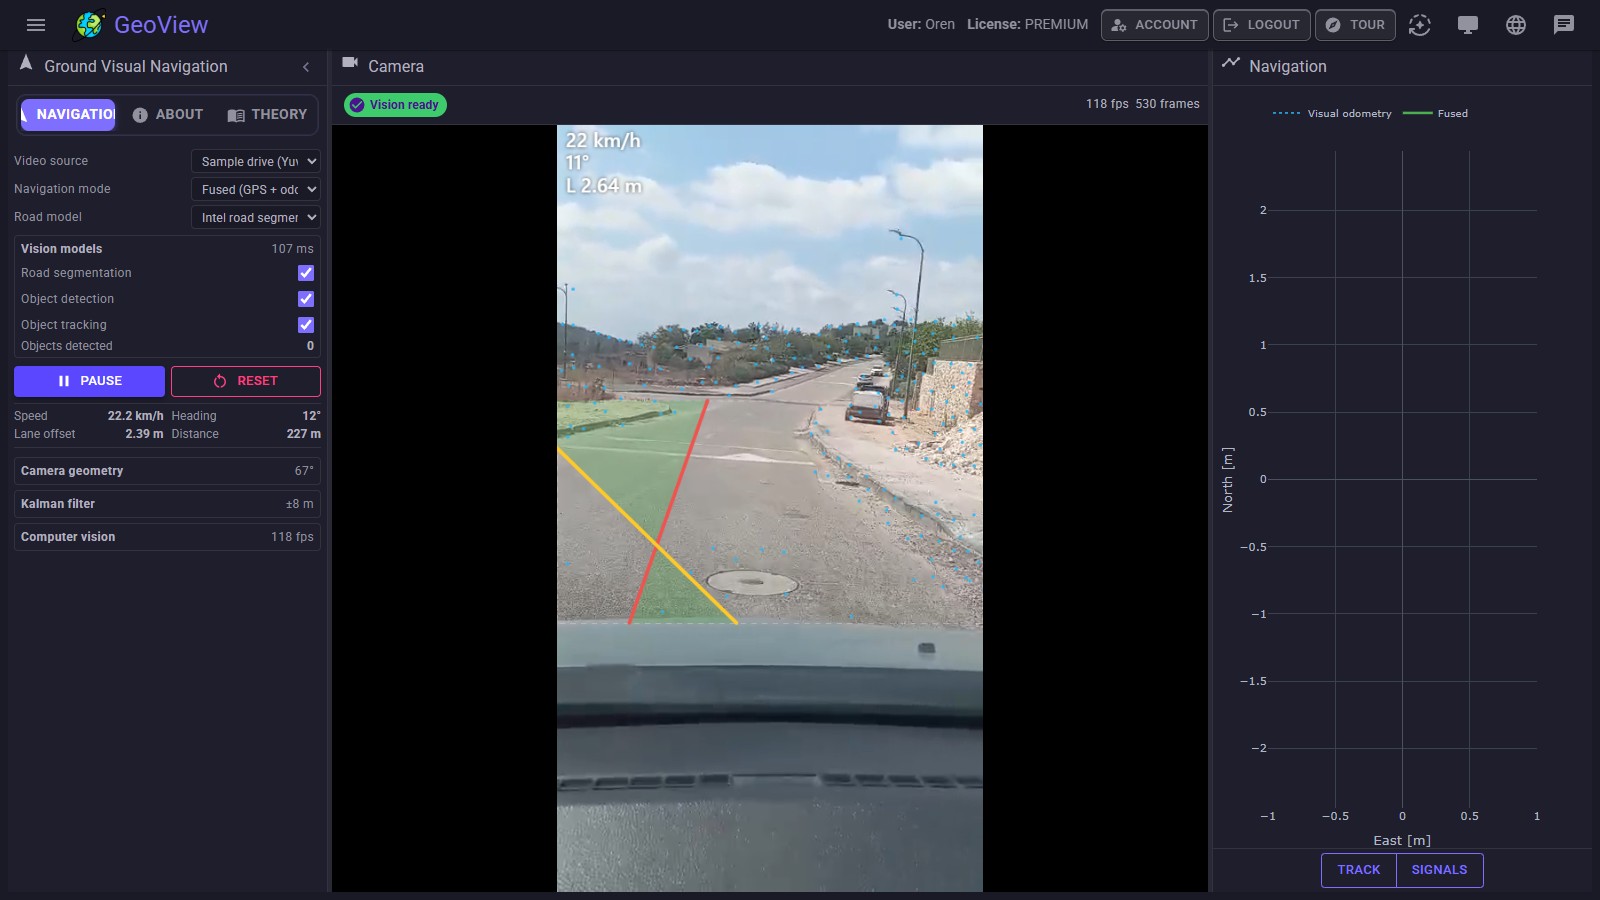The height and width of the screenshot is (900, 1600).
Task: Select the NAVIGATION tab
Action: click(x=68, y=115)
